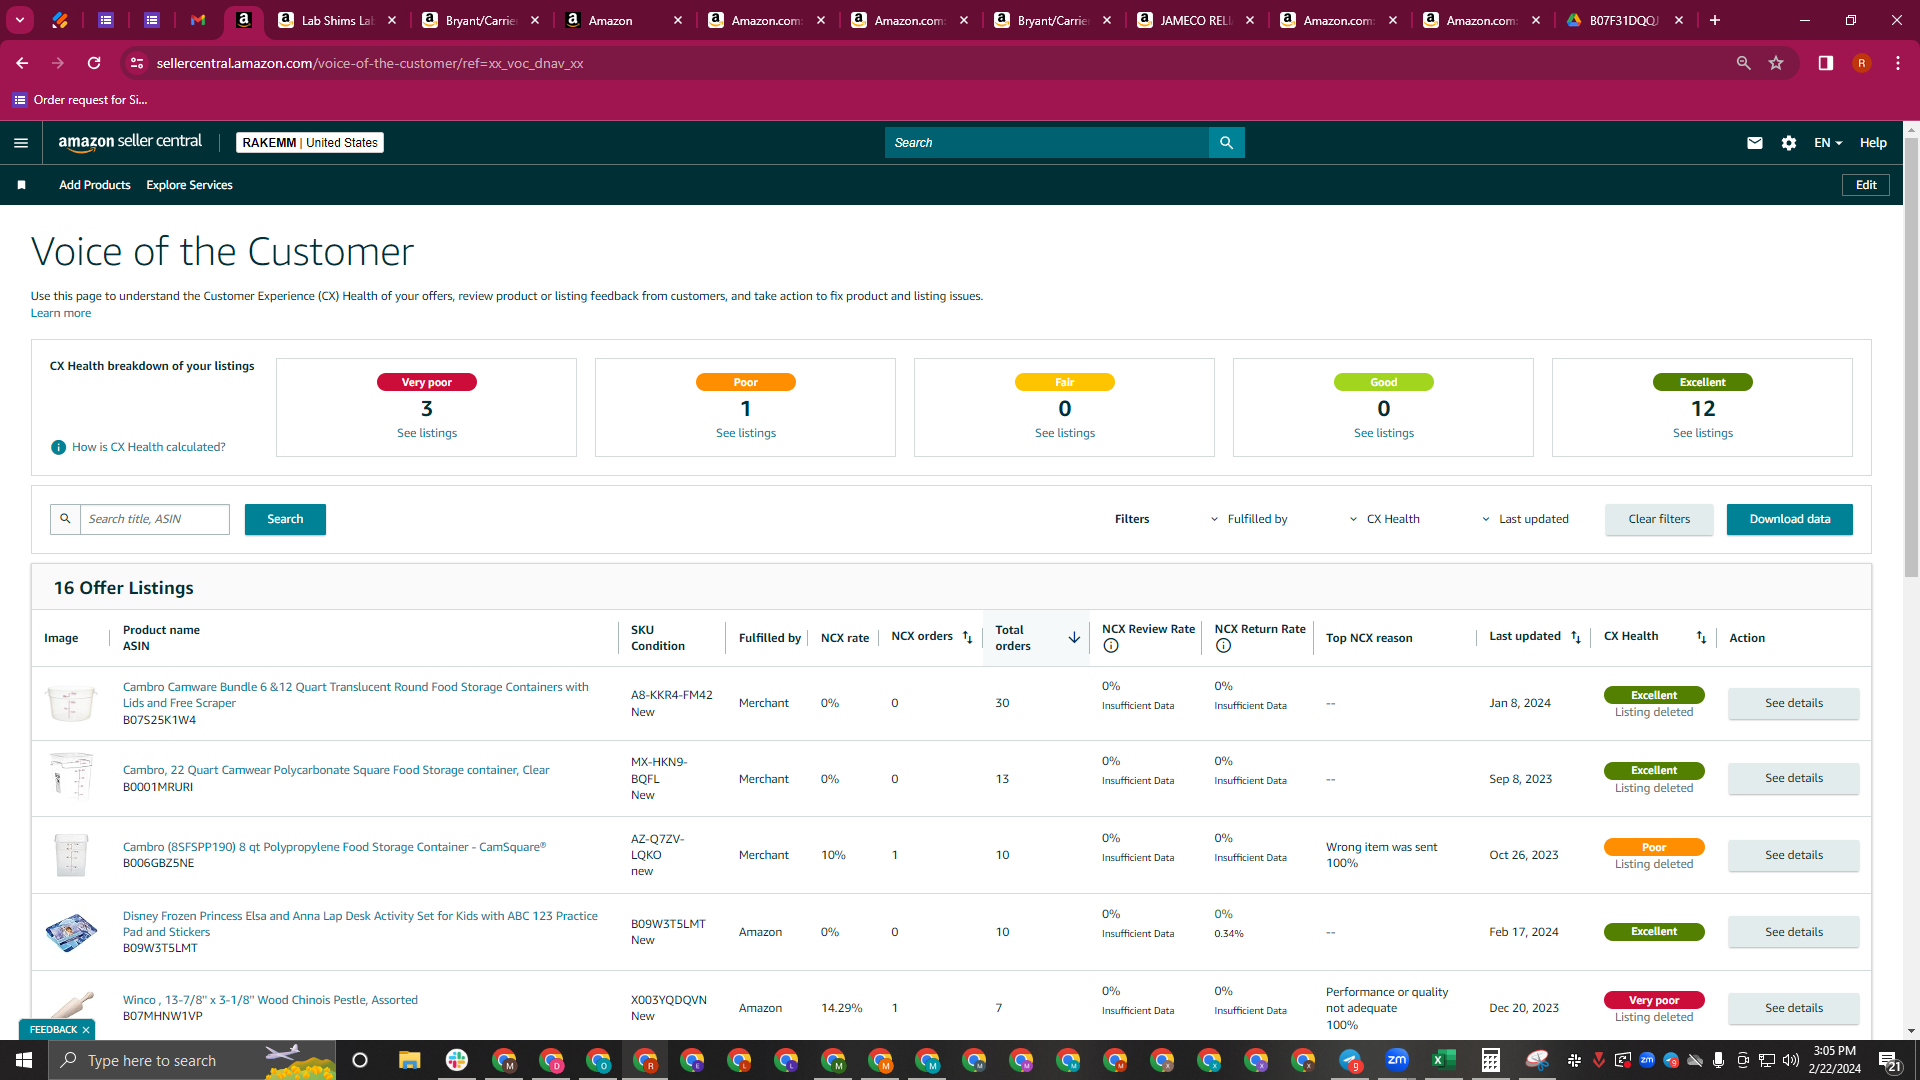Open the hamburger navigation menu
This screenshot has width=1920, height=1080.
click(x=21, y=143)
